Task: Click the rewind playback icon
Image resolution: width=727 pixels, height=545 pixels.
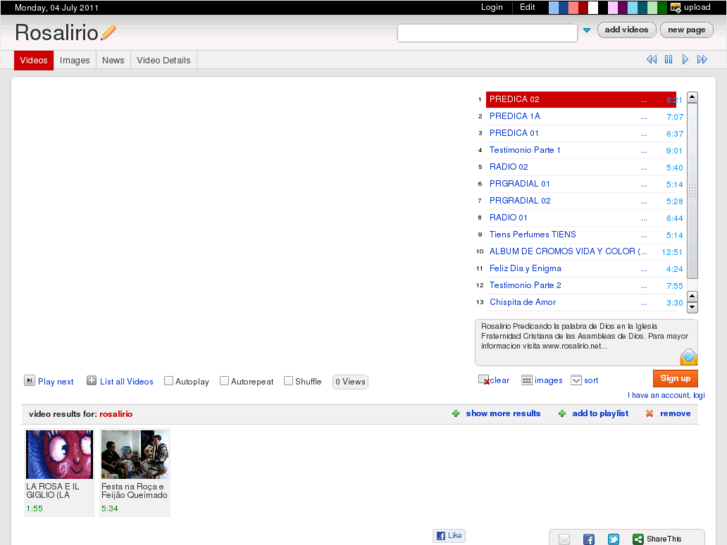Action: 651,59
